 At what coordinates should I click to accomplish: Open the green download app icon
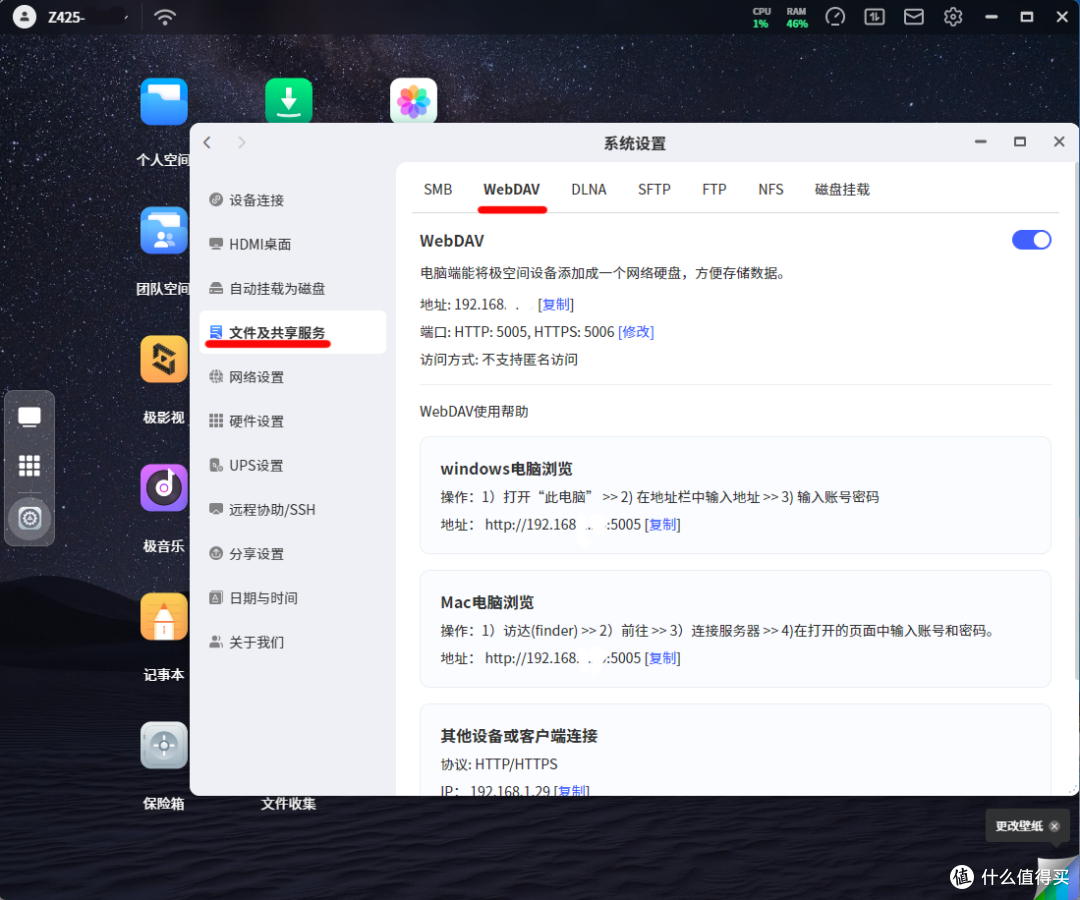pyautogui.click(x=289, y=101)
